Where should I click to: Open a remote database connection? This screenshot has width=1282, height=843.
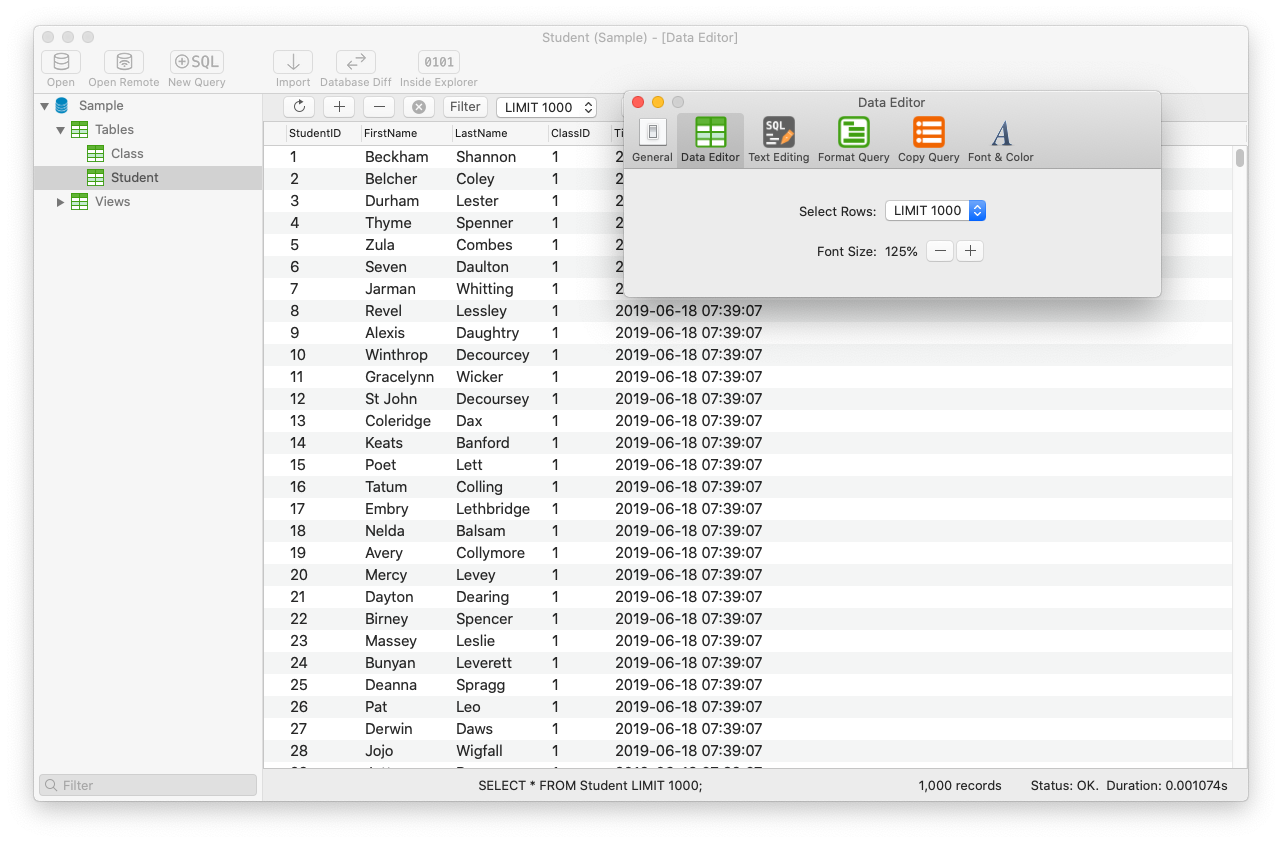[x=123, y=62]
